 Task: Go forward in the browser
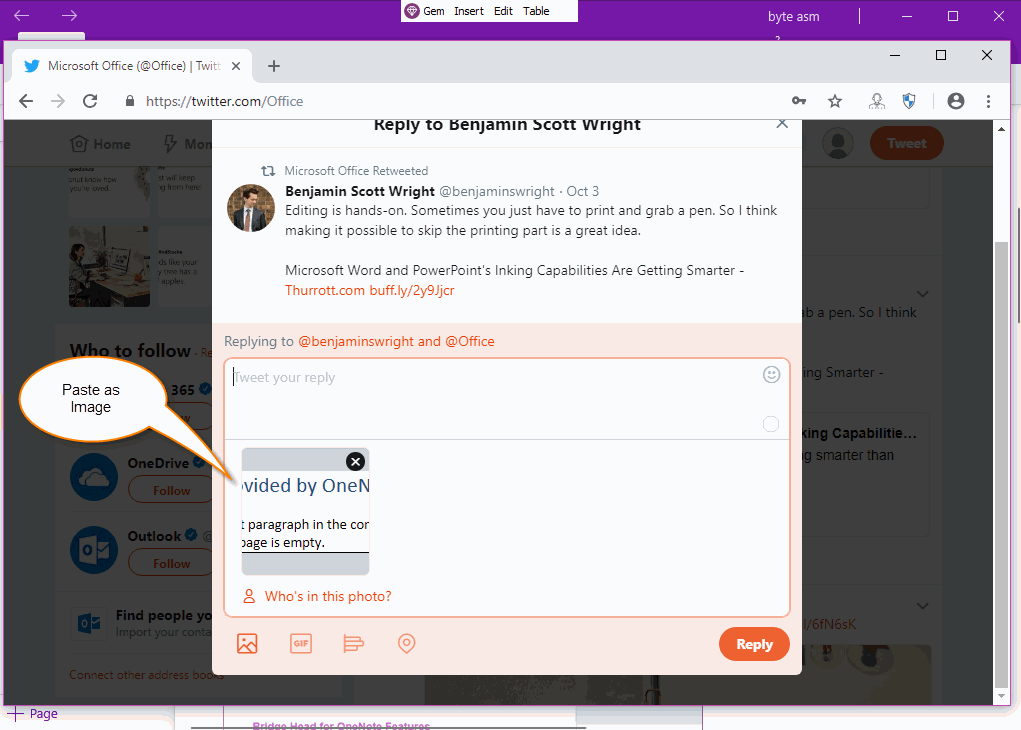[x=58, y=101]
